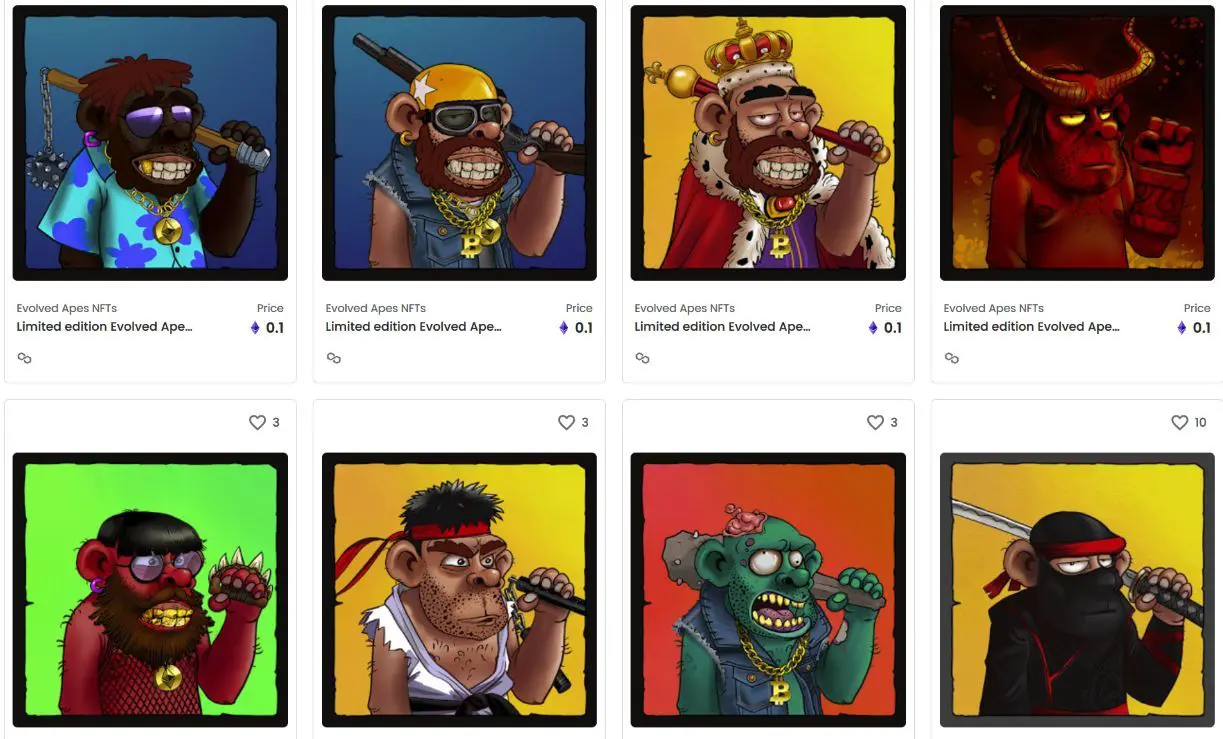
Task: Like the red bearded ape card with heart
Action: 257,423
